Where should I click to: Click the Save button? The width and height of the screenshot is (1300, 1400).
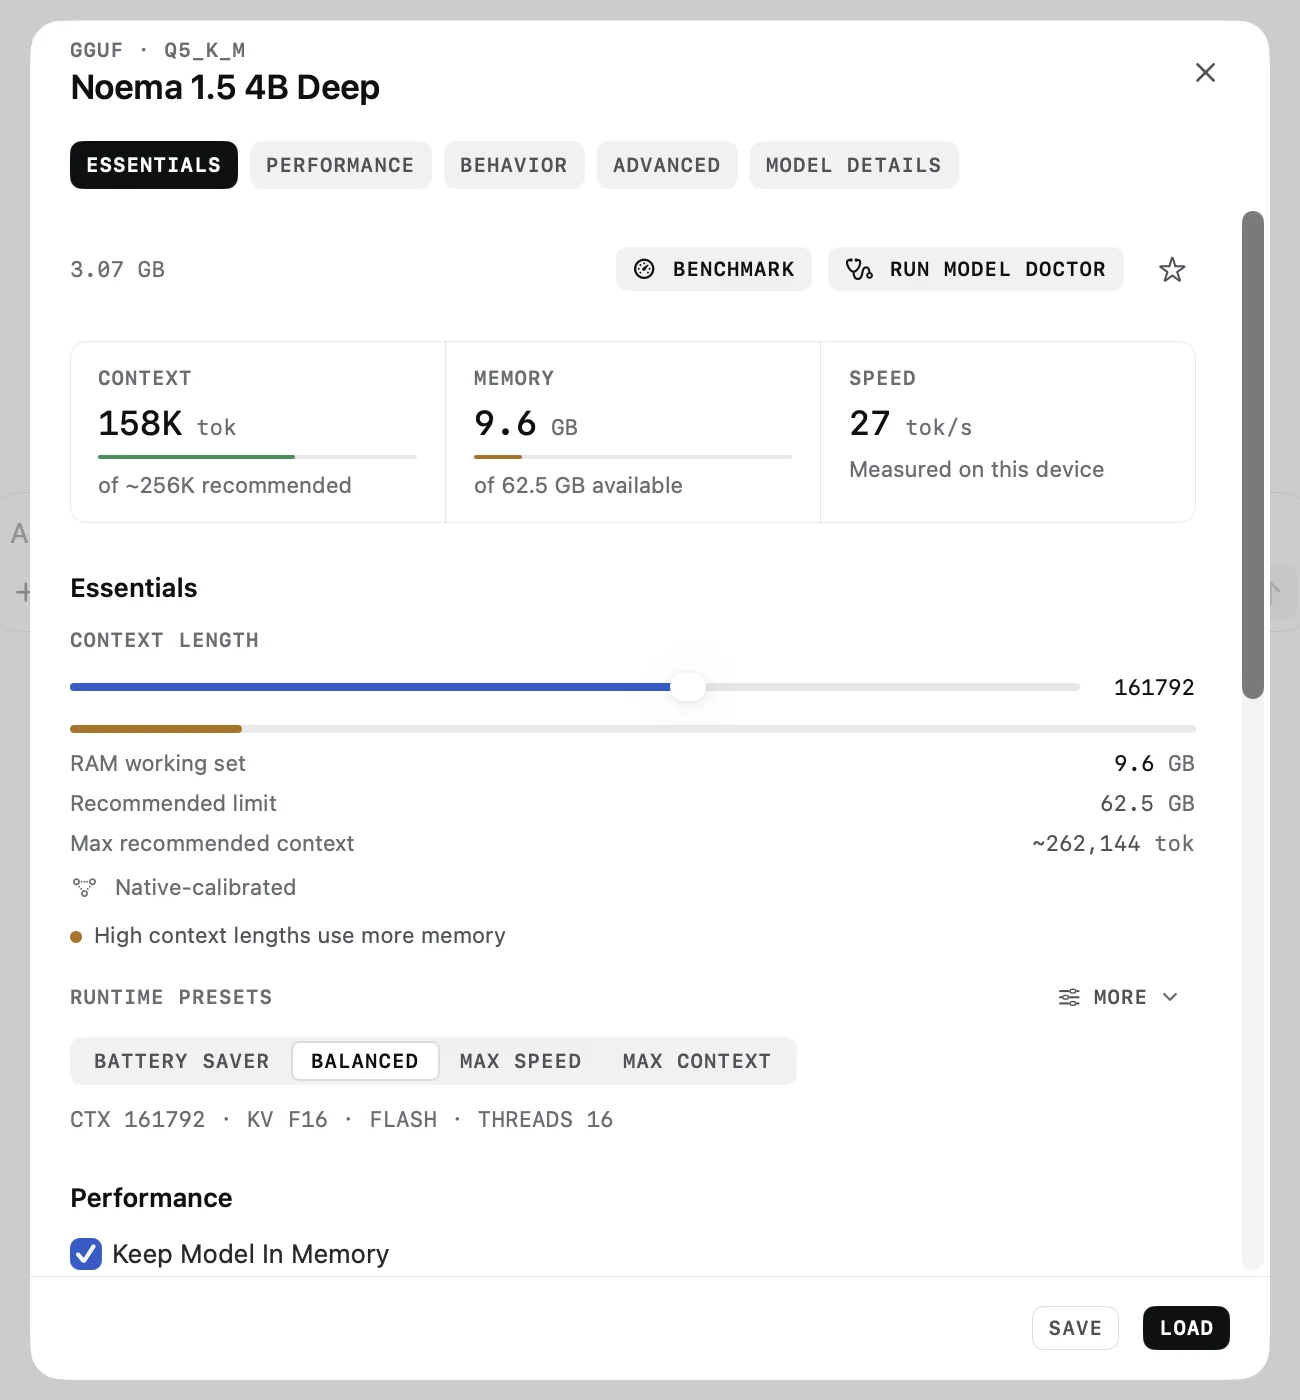[x=1075, y=1328]
